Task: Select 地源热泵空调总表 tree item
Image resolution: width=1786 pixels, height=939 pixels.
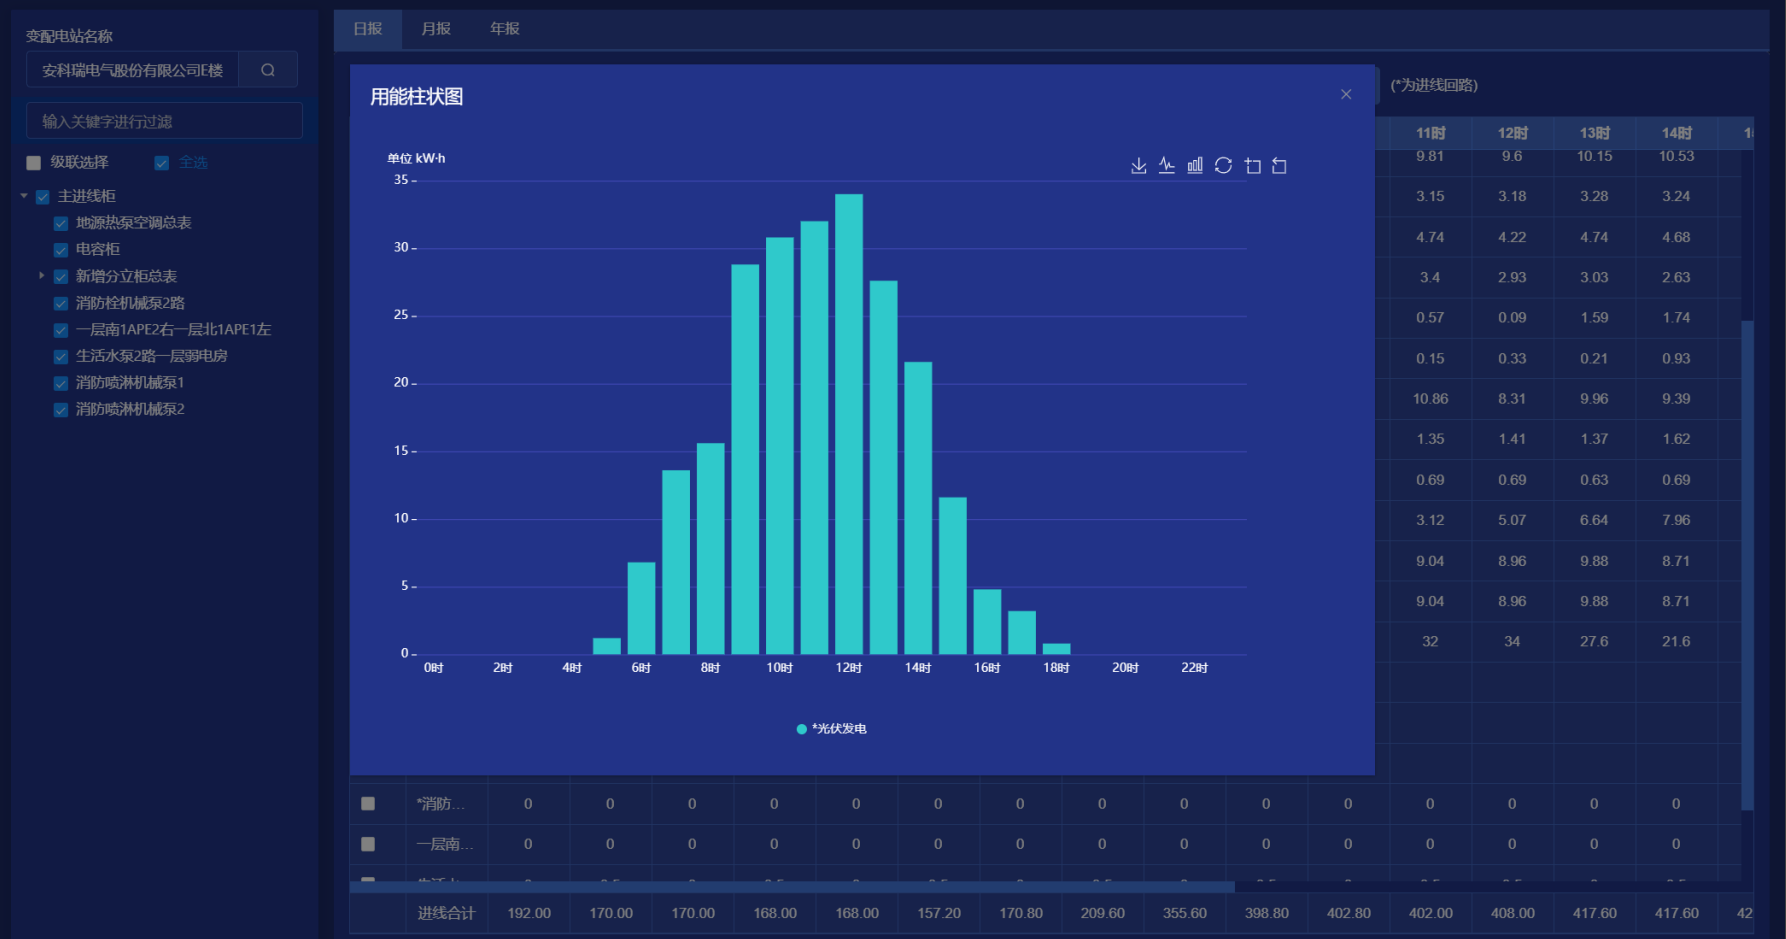Action: [134, 223]
